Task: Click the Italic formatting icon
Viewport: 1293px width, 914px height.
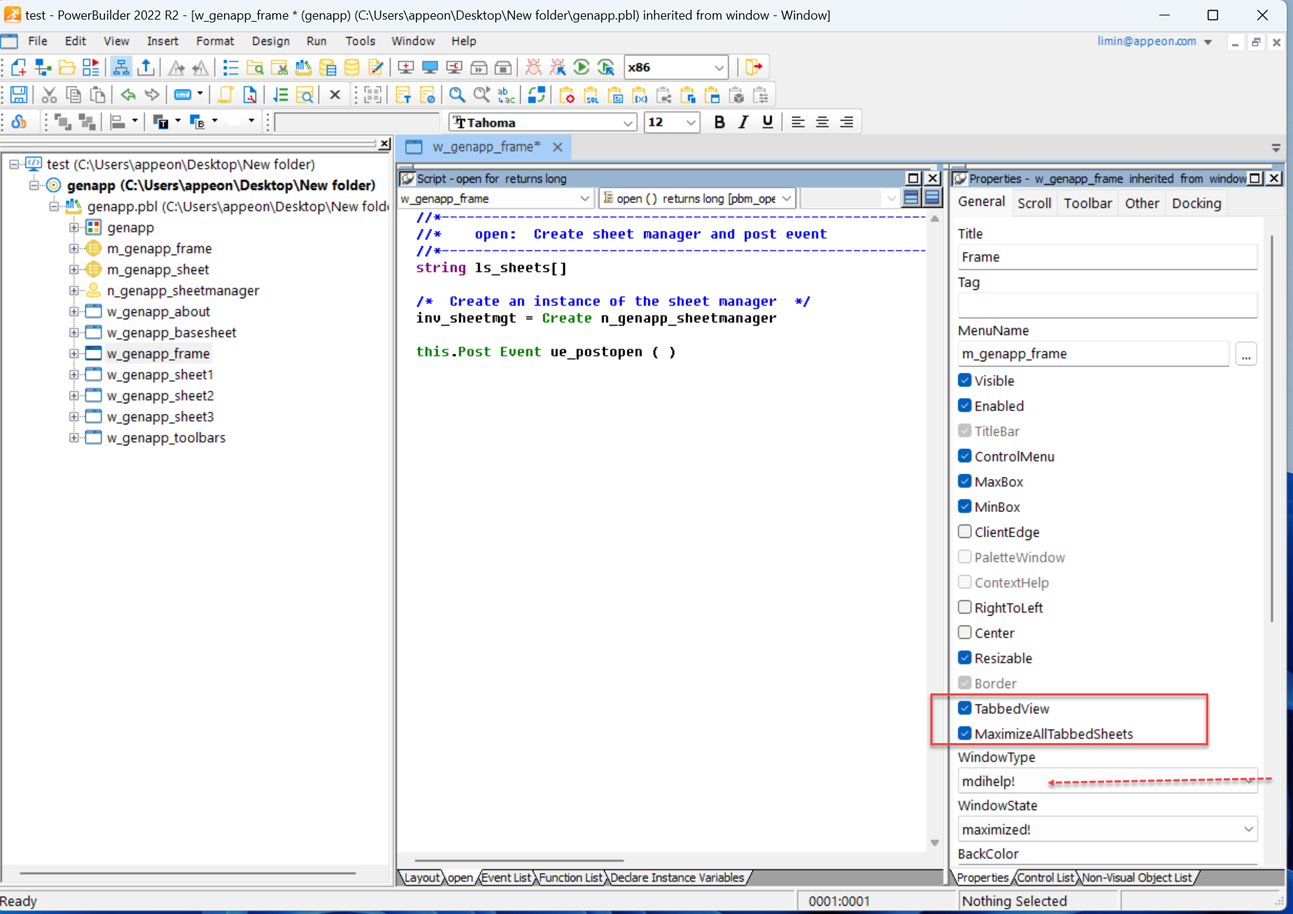Action: 743,122
